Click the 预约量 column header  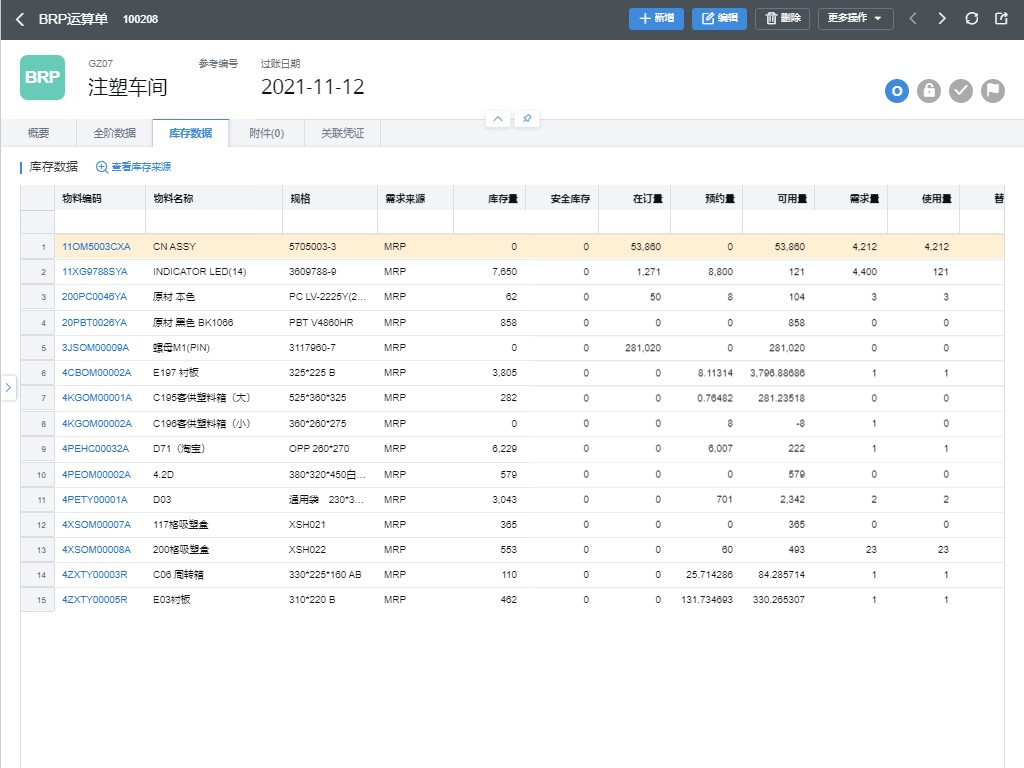click(706, 199)
